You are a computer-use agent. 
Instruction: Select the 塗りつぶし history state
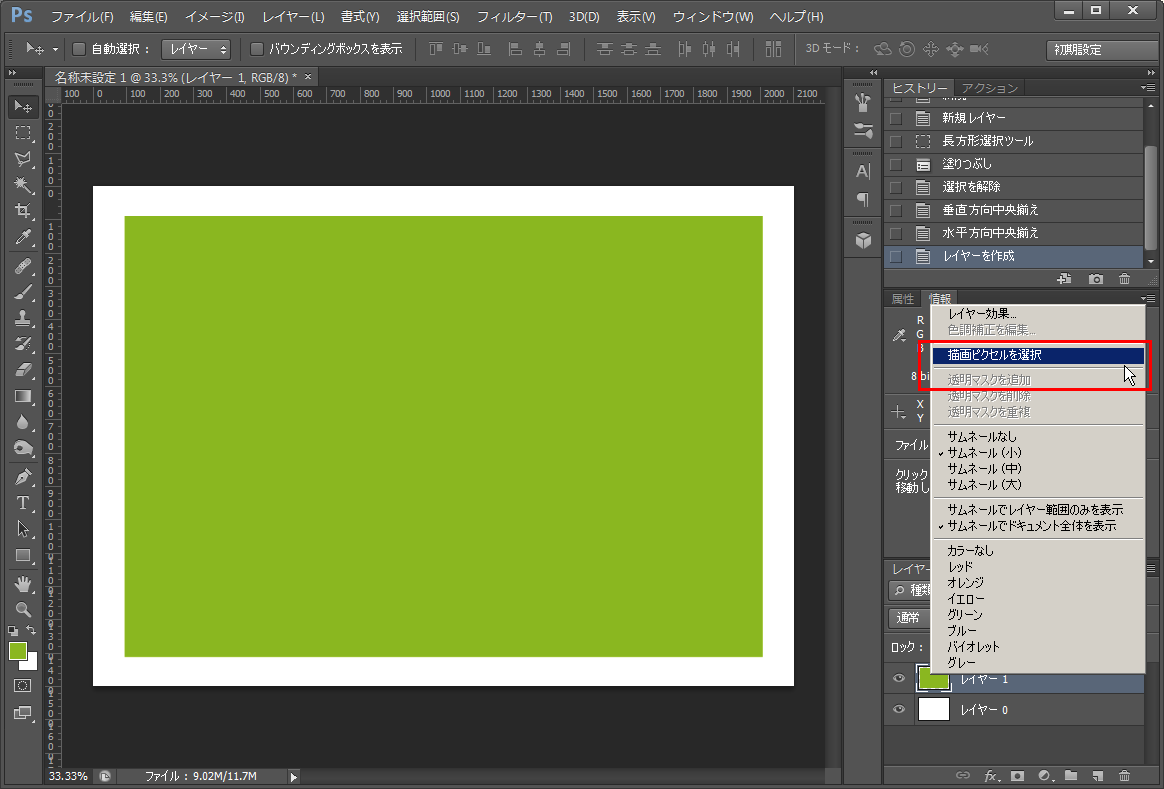click(967, 164)
